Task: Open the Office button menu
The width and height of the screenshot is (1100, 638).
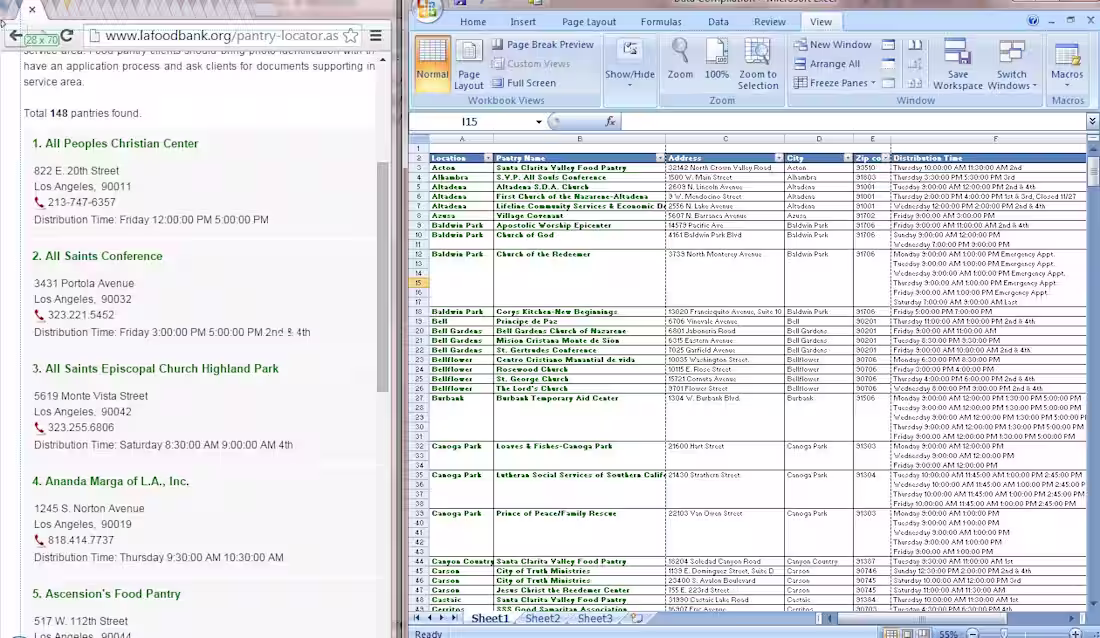Action: (427, 9)
